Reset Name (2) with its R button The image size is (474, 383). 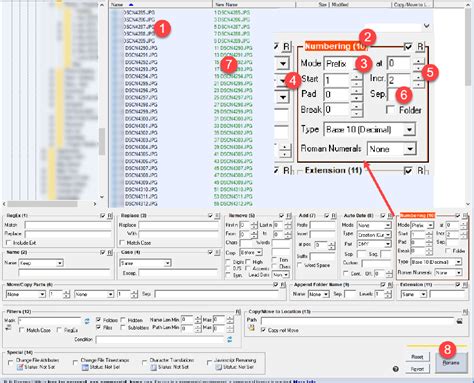[110, 253]
